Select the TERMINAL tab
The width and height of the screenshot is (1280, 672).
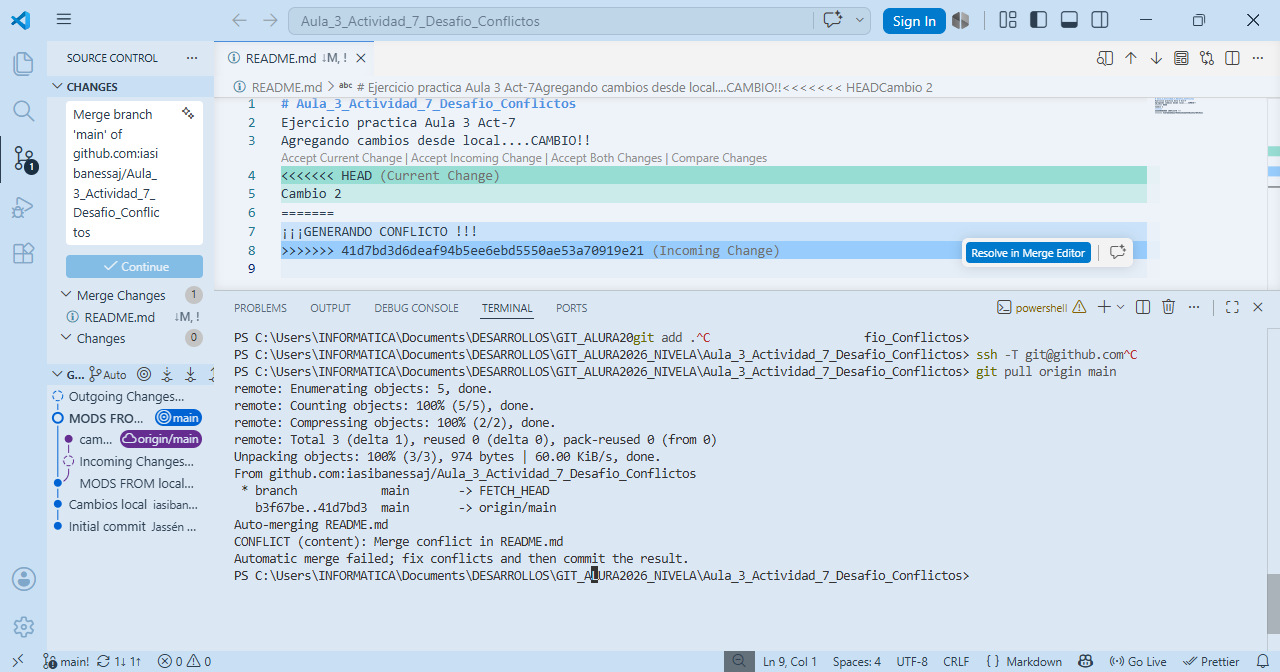(x=507, y=308)
